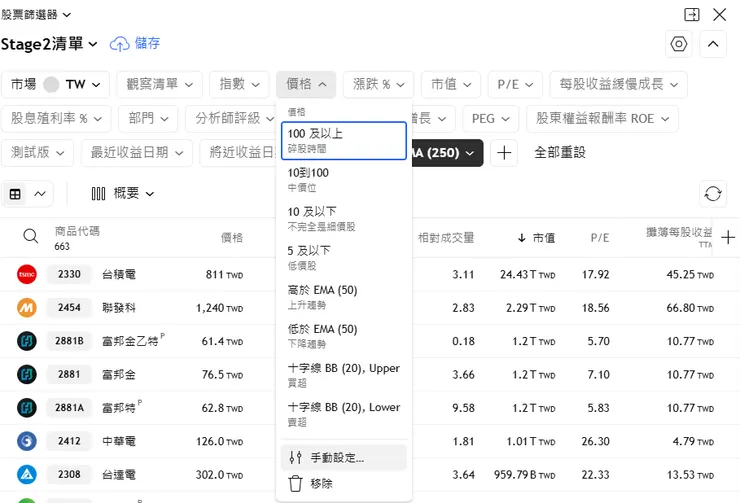Select the 10 及以下 price option
The image size is (740, 503).
pyautogui.click(x=344, y=219)
